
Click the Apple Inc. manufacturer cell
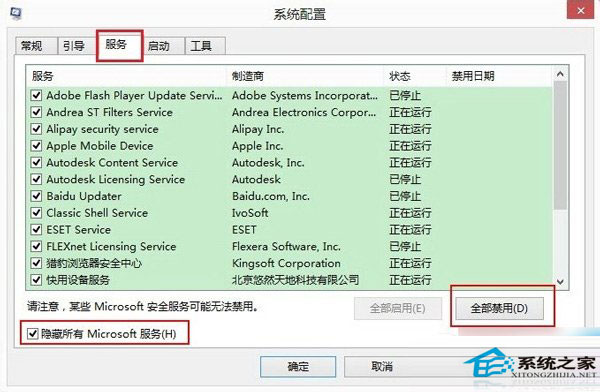[x=258, y=146]
